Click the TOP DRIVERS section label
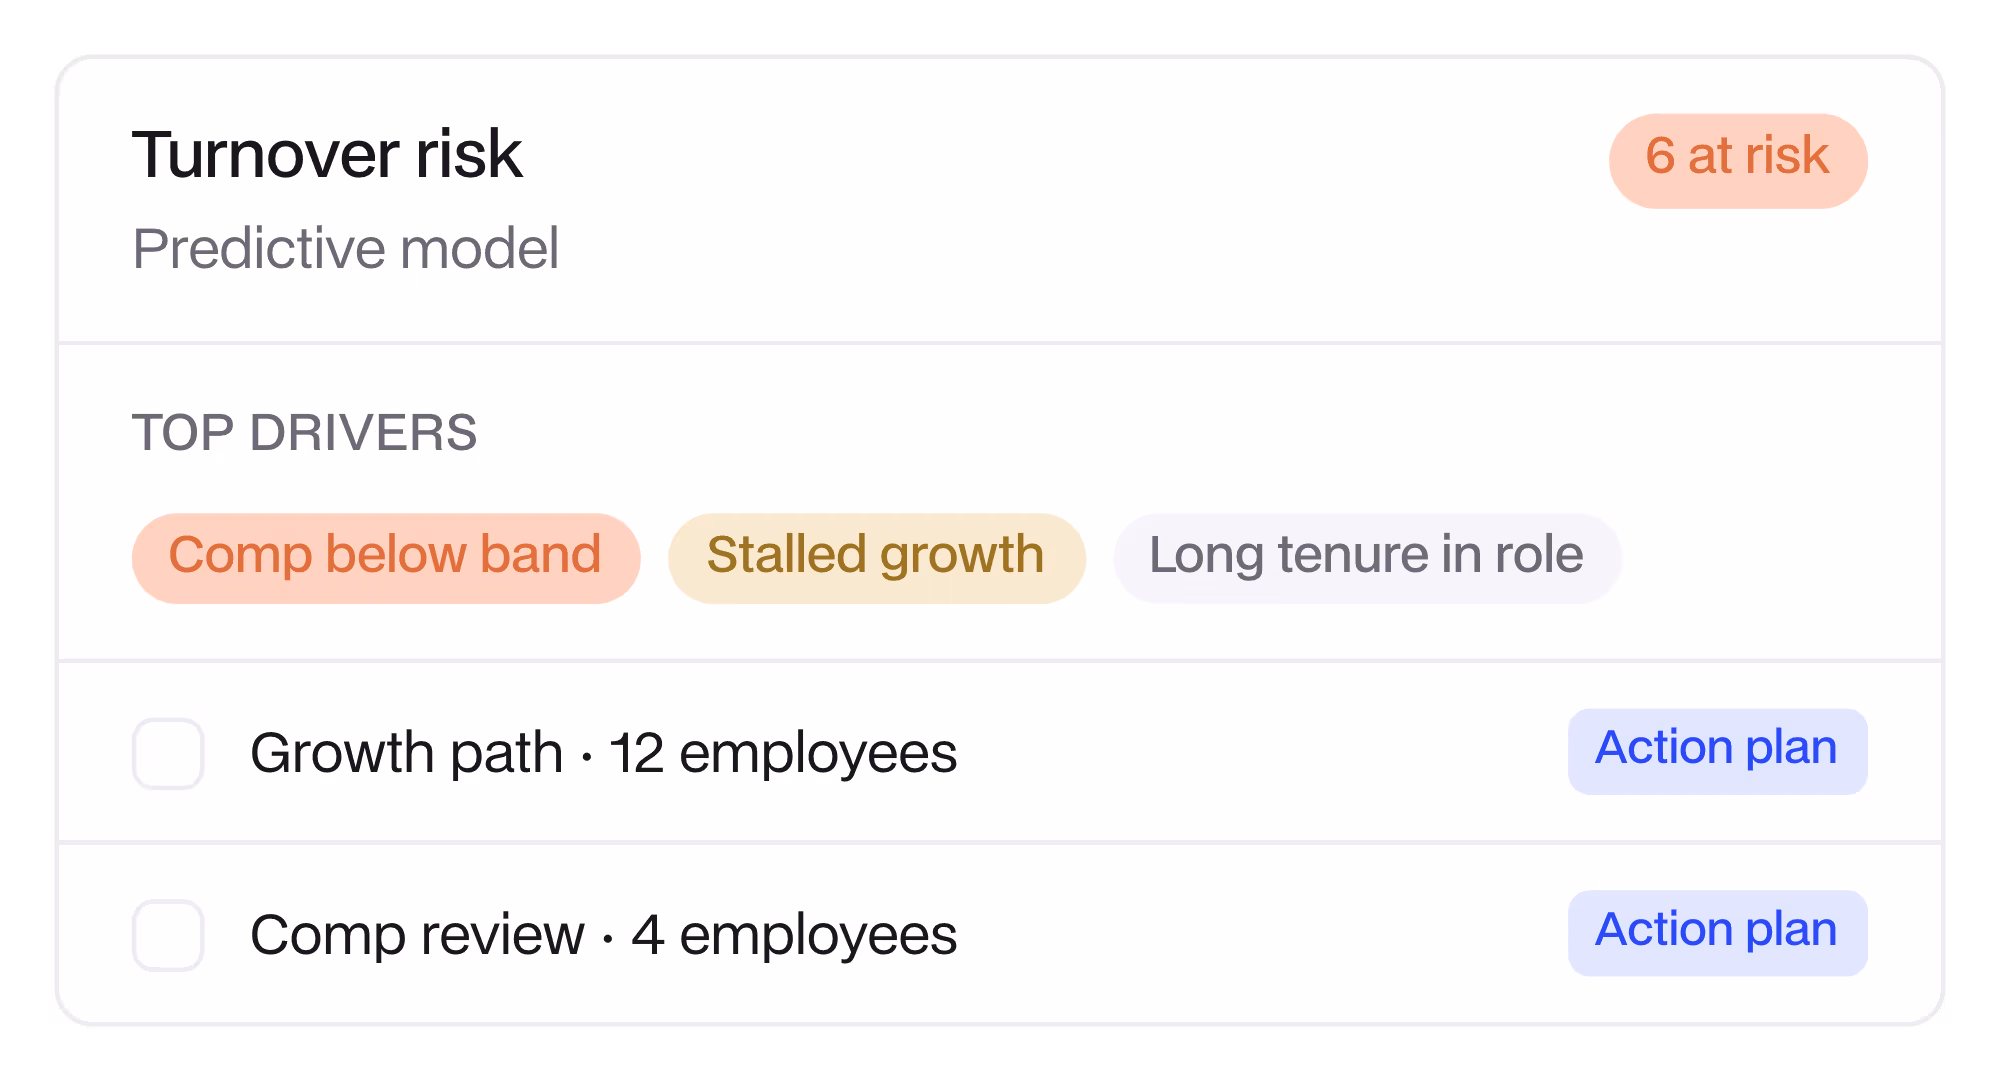This screenshot has width=2000, height=1081. 304,433
